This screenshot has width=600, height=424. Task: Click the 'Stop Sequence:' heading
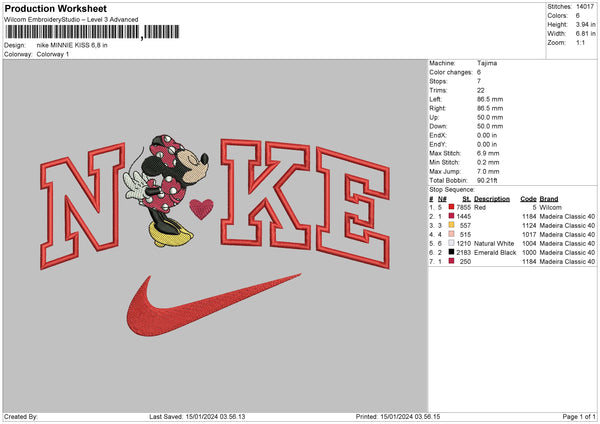tap(452, 190)
